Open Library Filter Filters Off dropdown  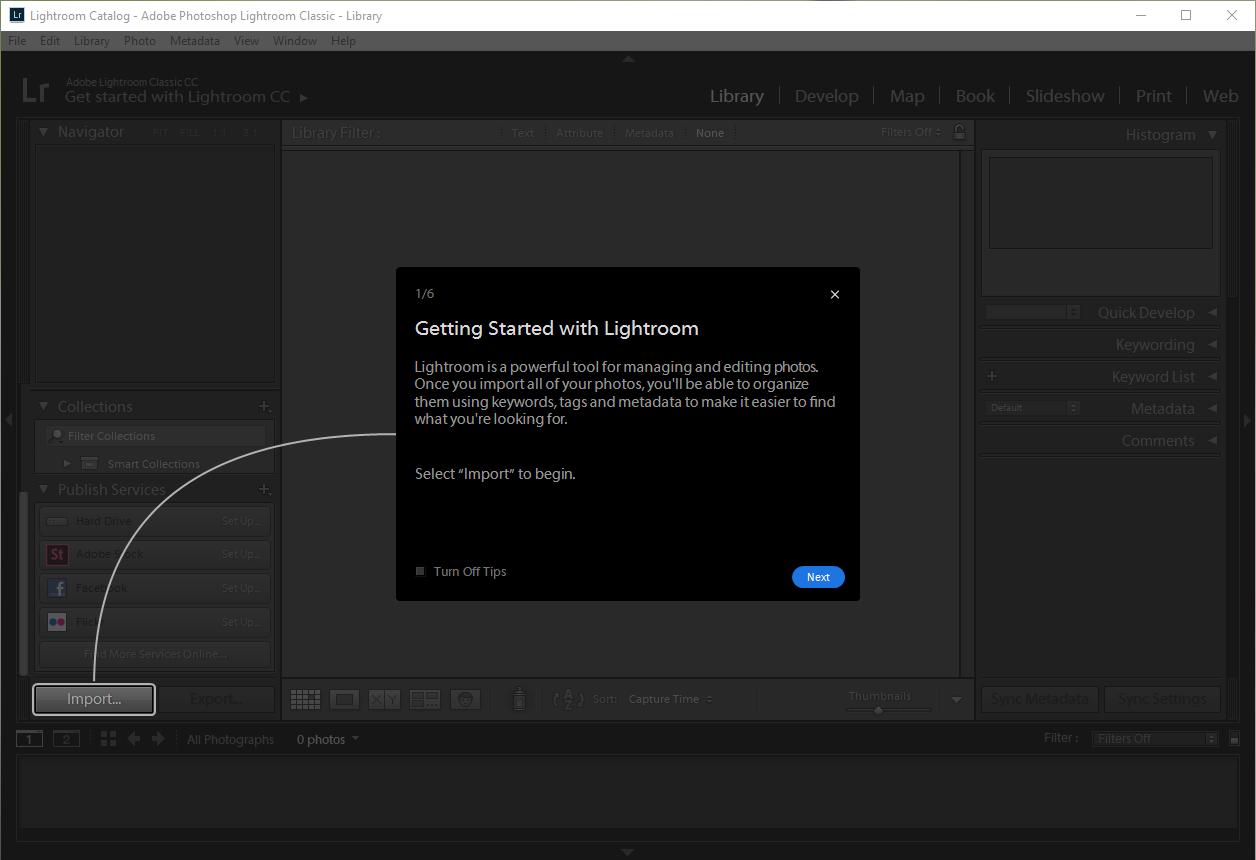[x=911, y=132]
